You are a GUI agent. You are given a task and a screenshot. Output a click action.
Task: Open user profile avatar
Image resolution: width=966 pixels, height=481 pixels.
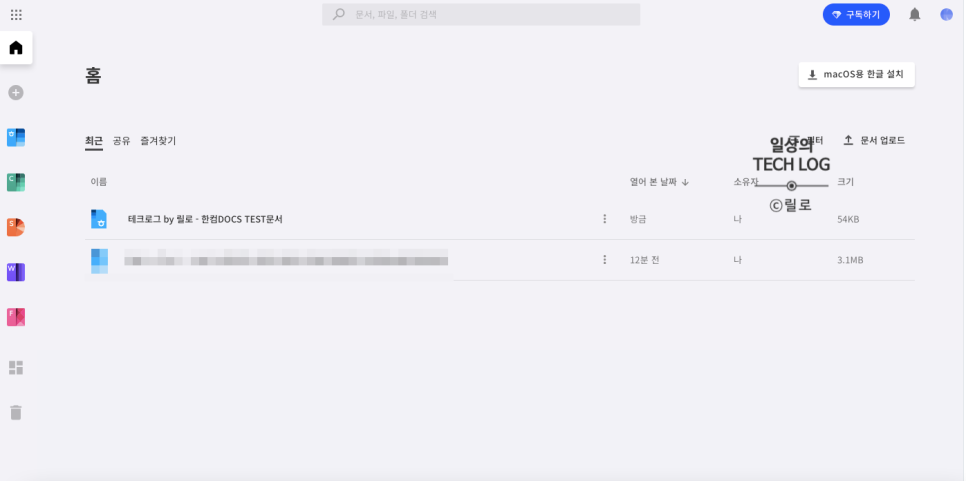[x=946, y=15]
